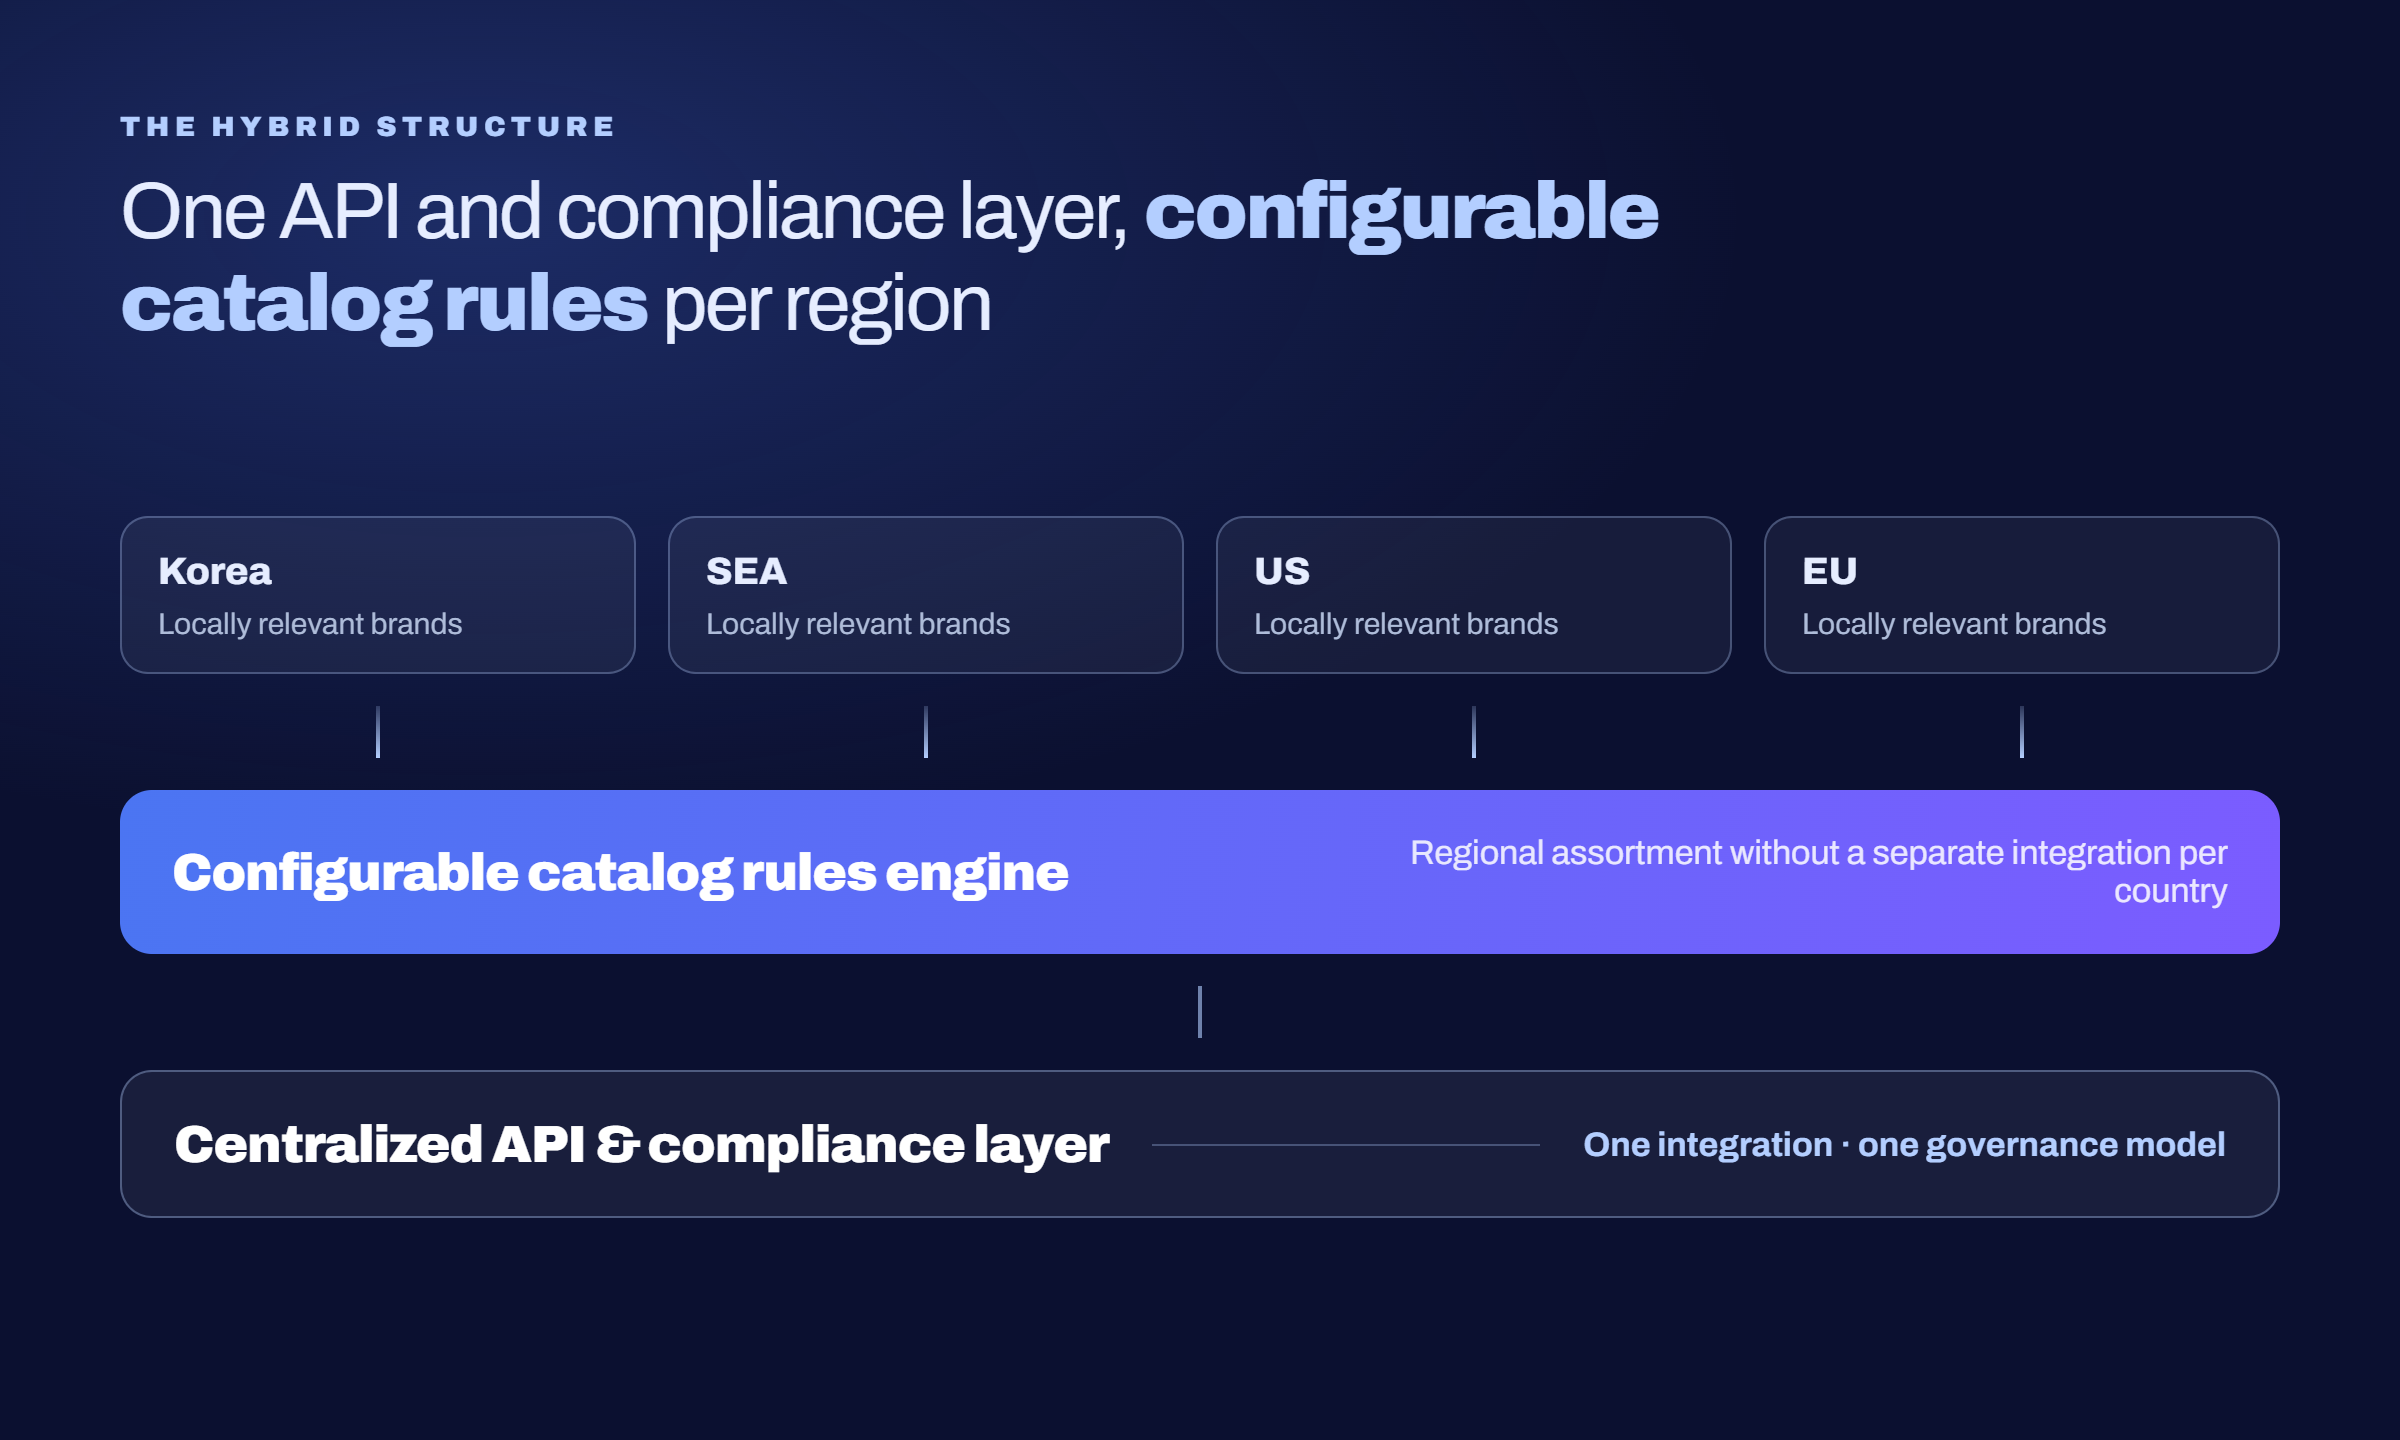Viewport: 2400px width, 1440px height.
Task: Click 'Locally relevant brands' under EU
Action: click(1954, 624)
